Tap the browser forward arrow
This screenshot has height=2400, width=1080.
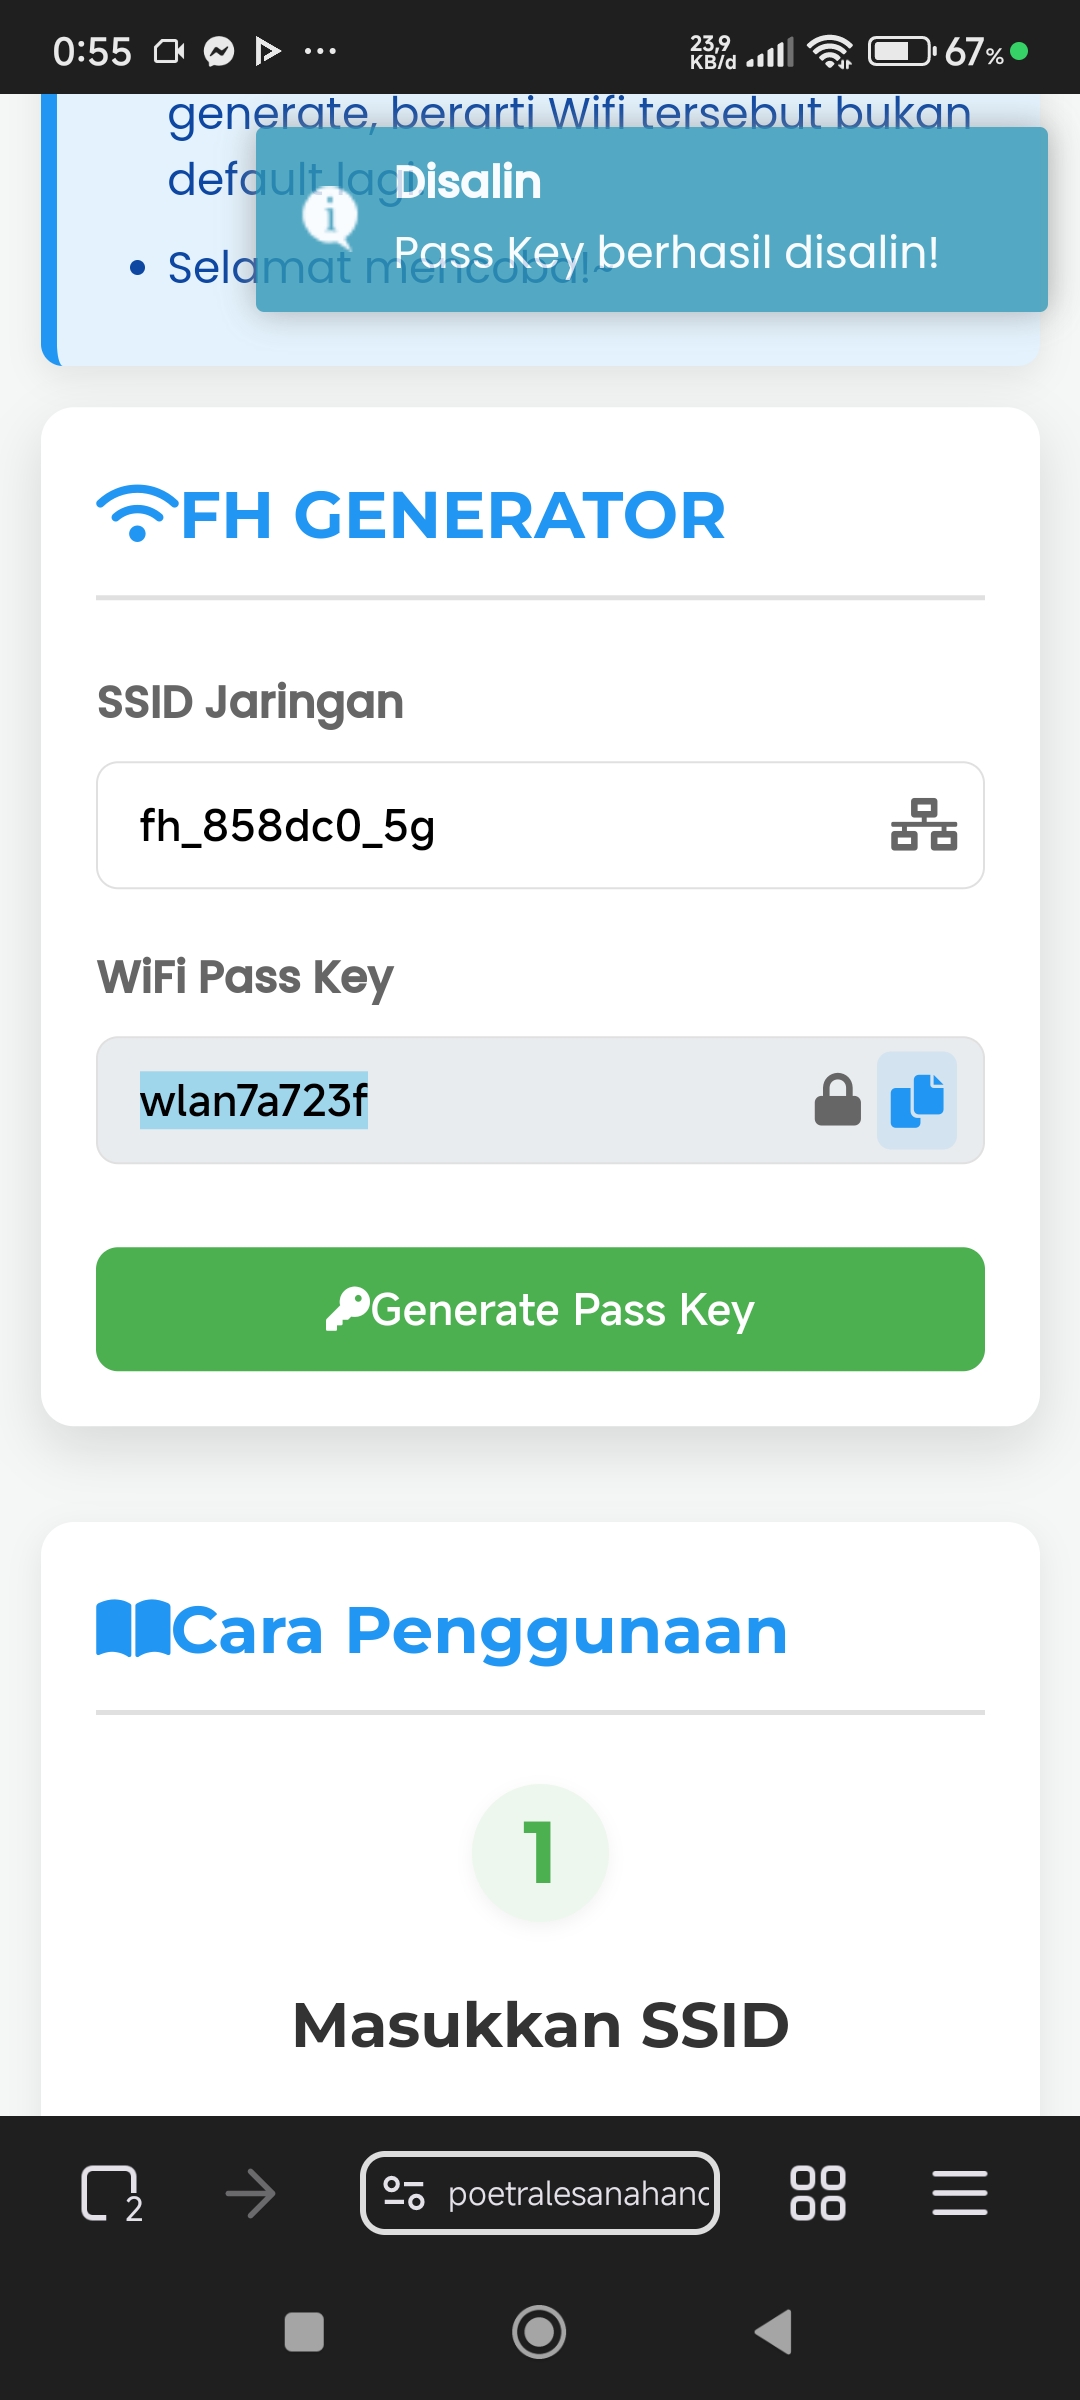click(x=250, y=2194)
